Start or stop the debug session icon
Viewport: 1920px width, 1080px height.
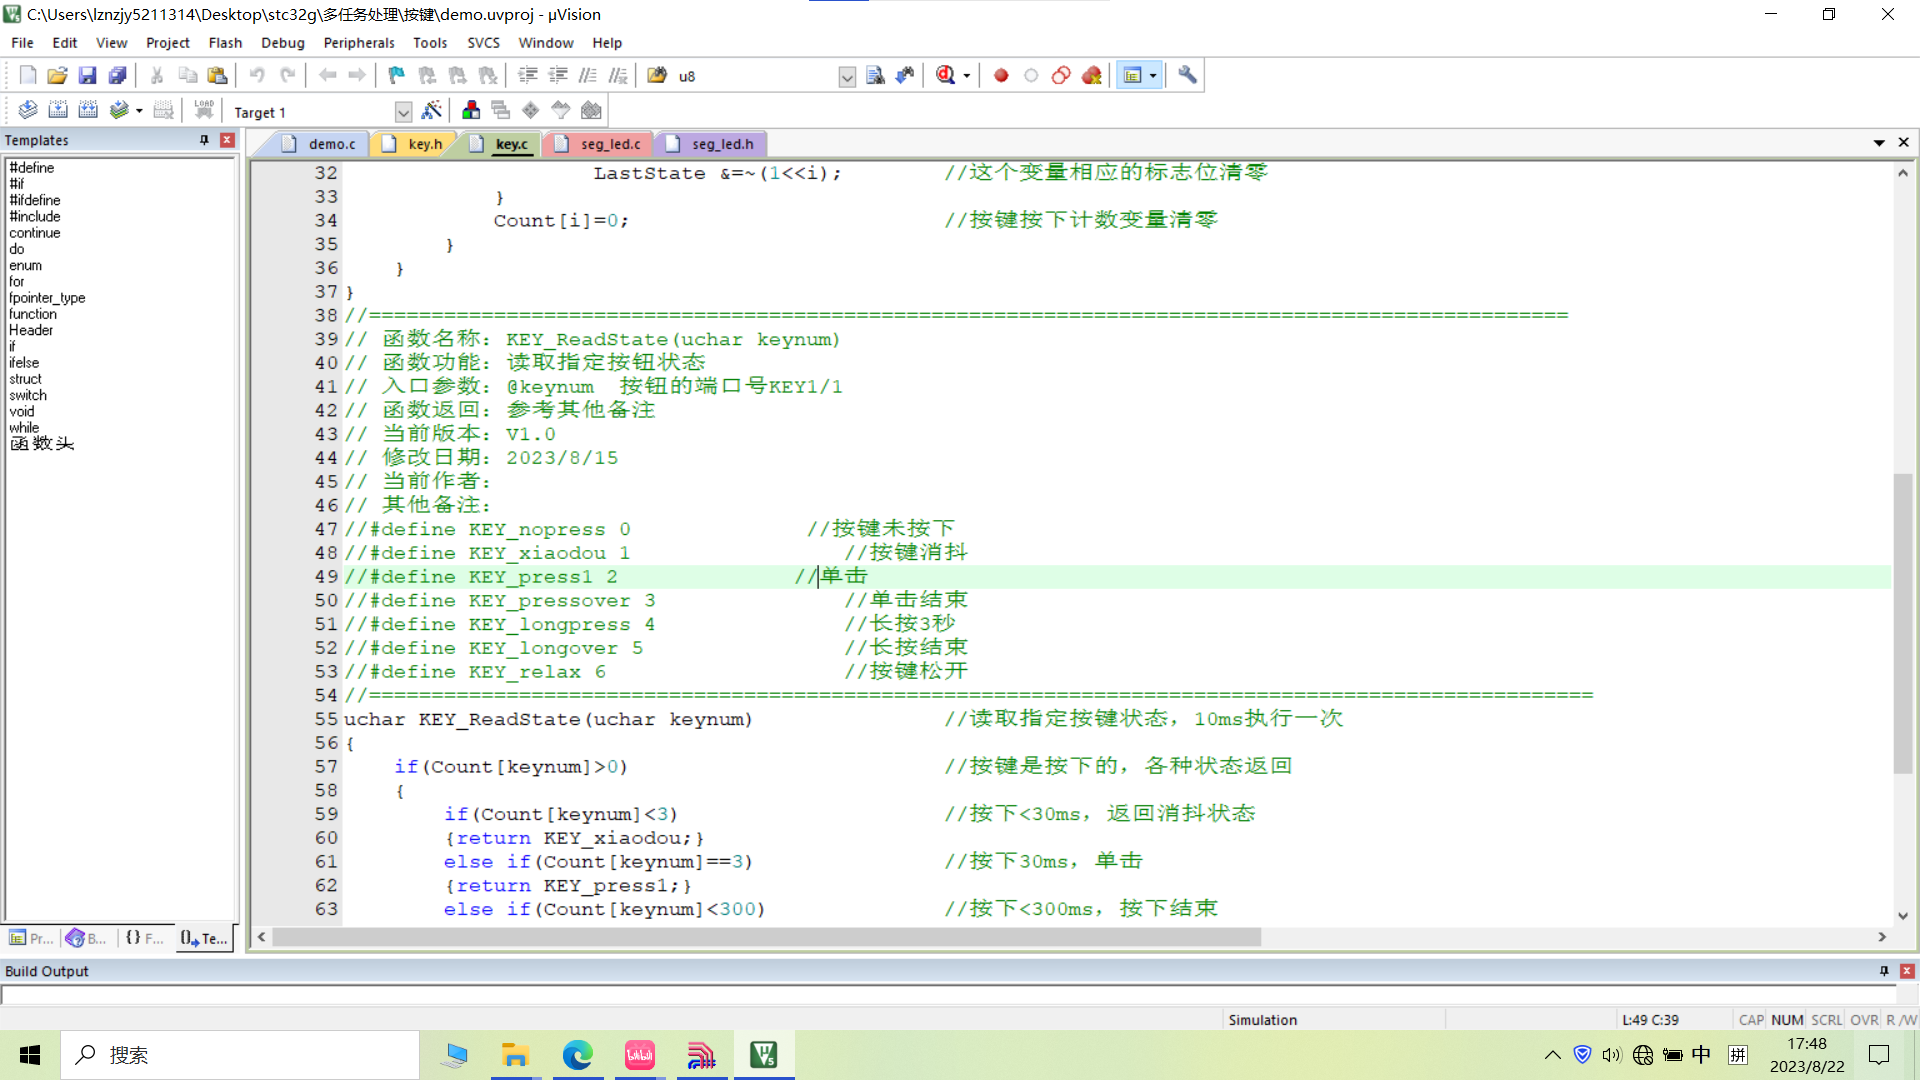945,75
